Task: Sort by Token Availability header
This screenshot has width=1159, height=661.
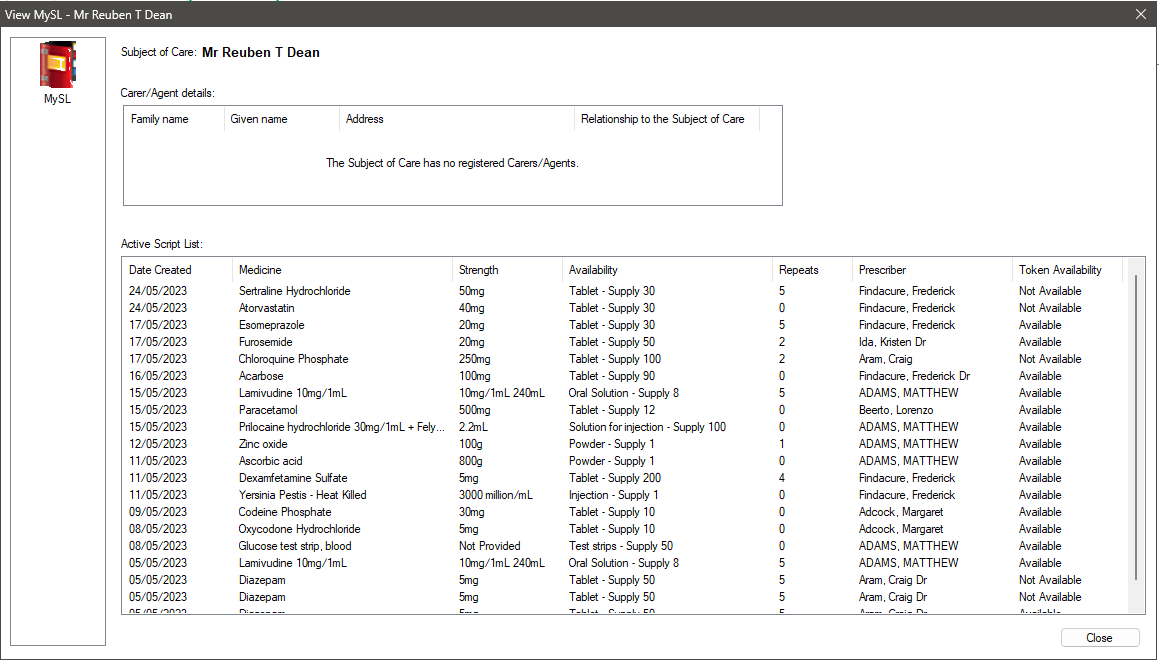Action: (x=1067, y=270)
